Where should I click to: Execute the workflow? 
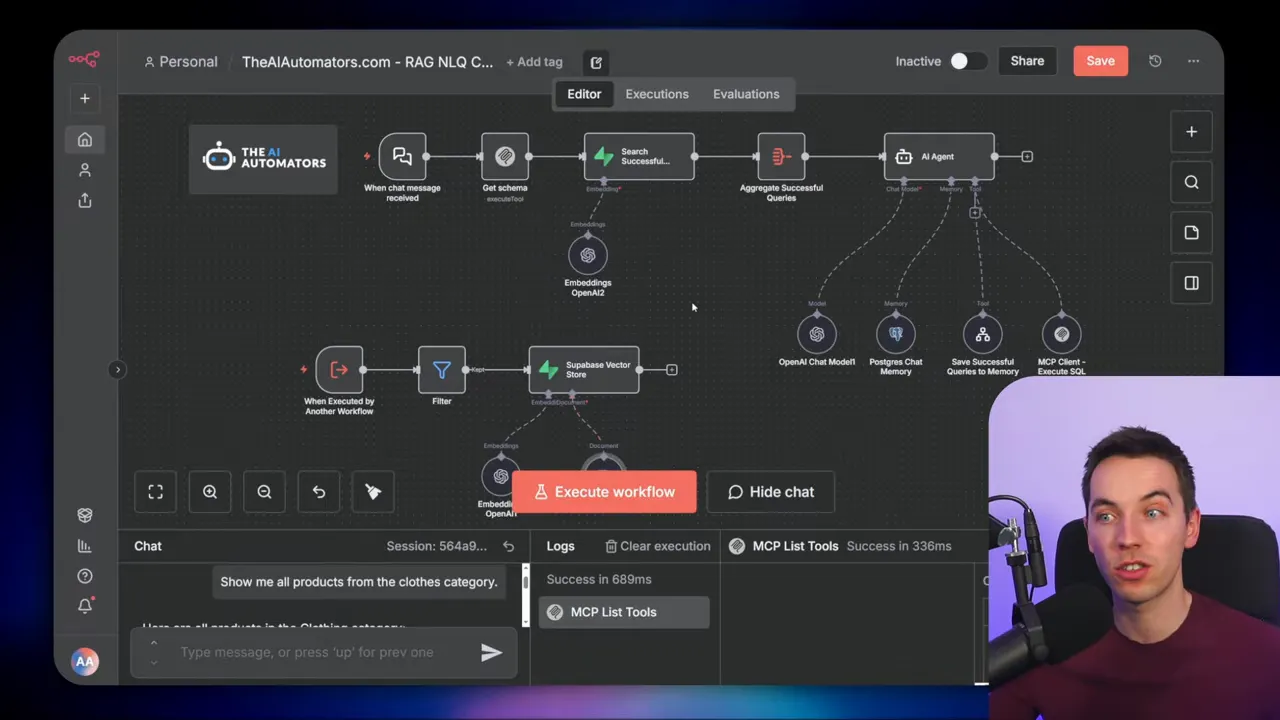(604, 491)
